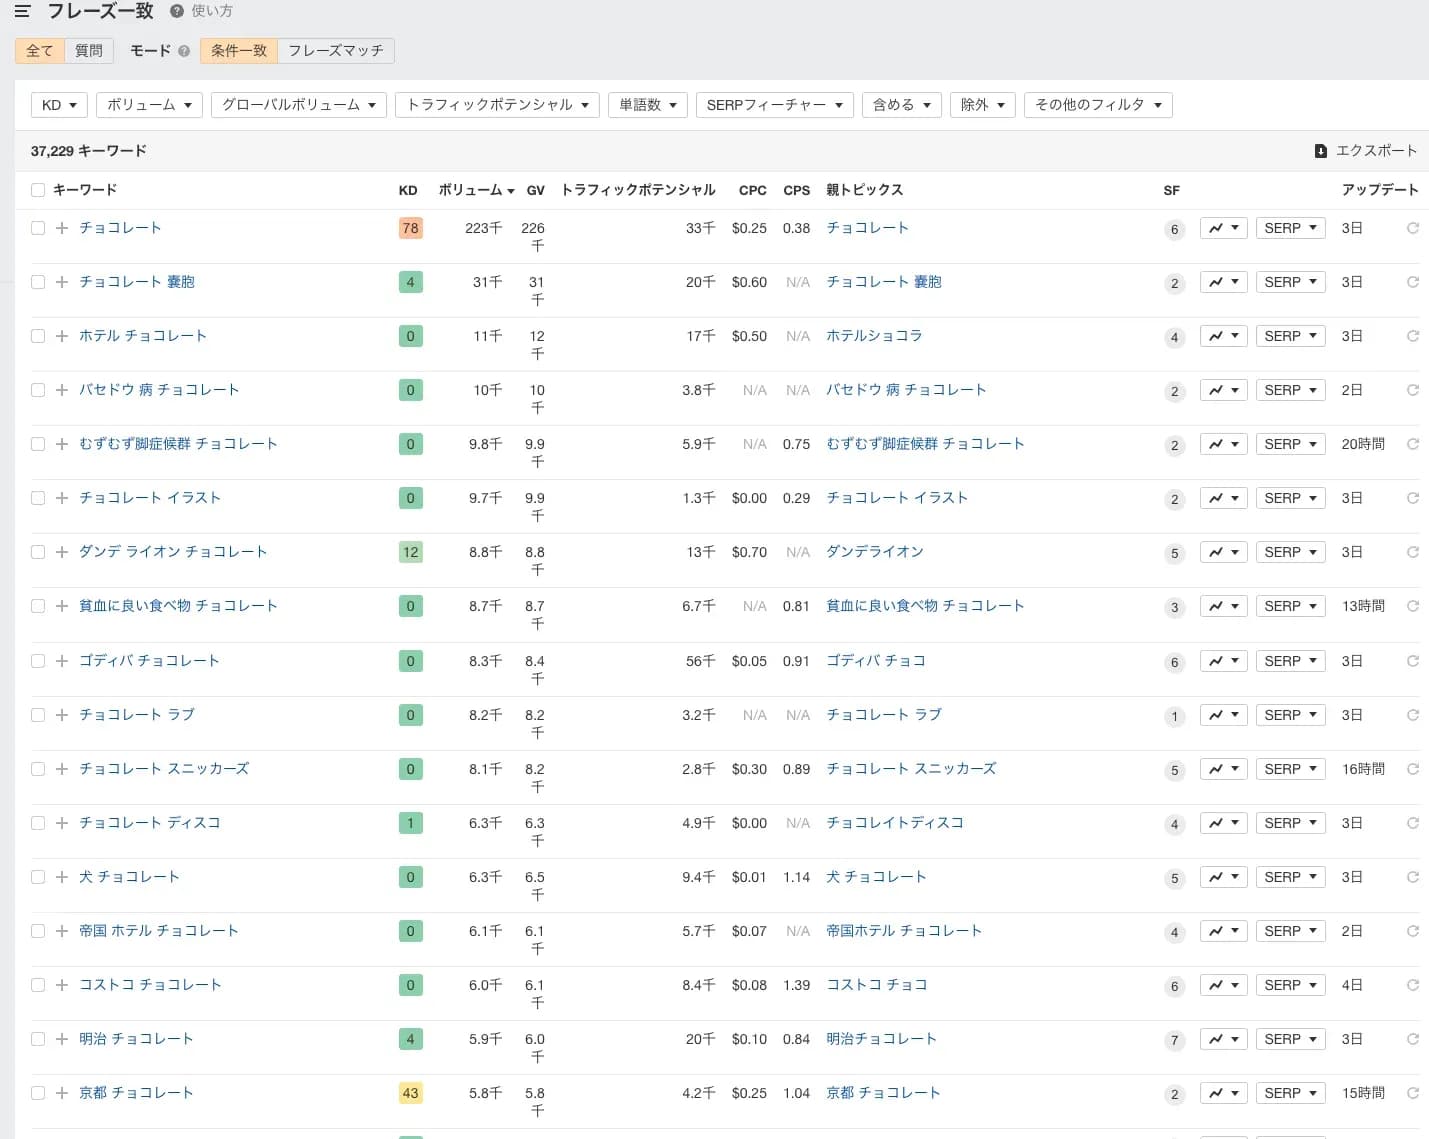Choose the フレーズマッチ mode
Image resolution: width=1429 pixels, height=1139 pixels.
pyautogui.click(x=336, y=51)
